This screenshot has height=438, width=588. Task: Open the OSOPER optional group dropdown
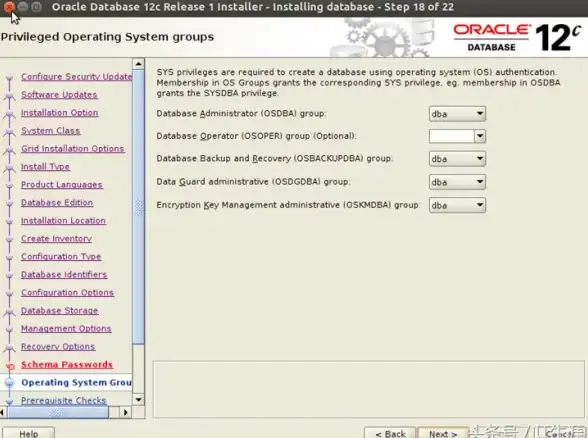tap(457, 136)
